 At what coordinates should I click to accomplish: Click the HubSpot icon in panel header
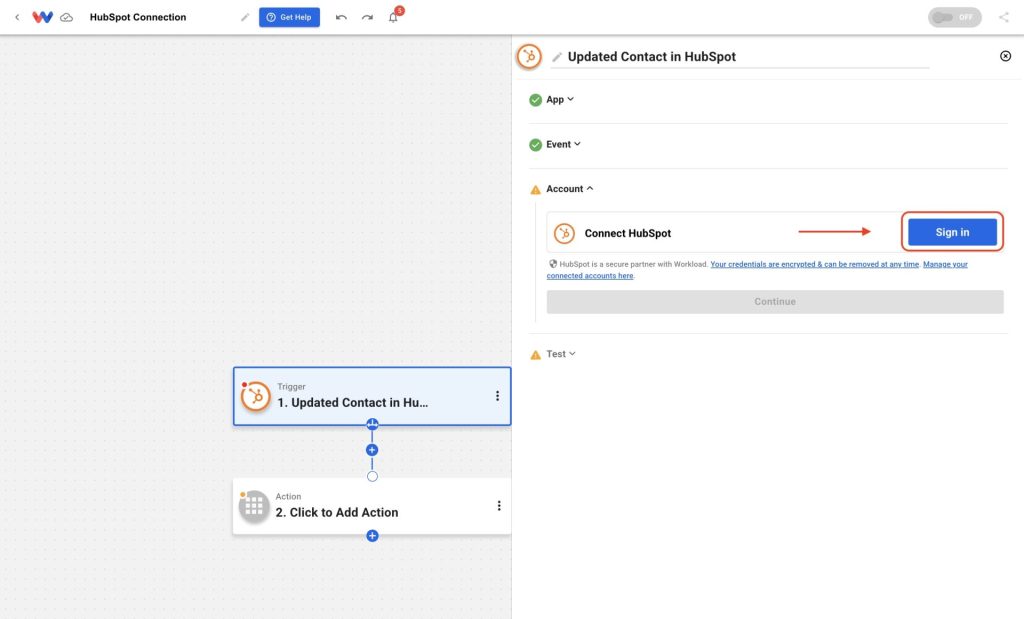pos(529,56)
